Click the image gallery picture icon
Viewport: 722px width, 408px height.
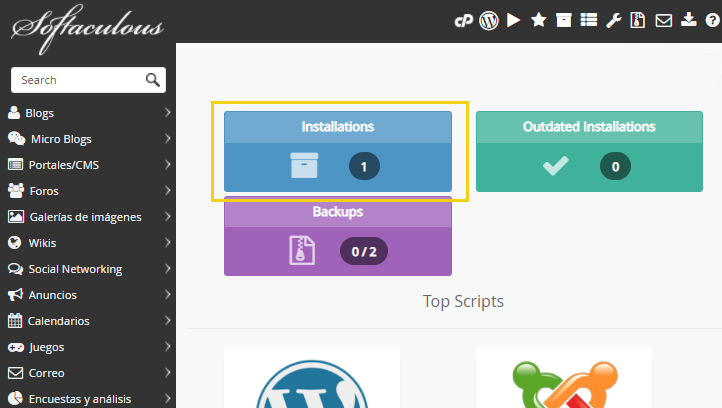pos(16,216)
